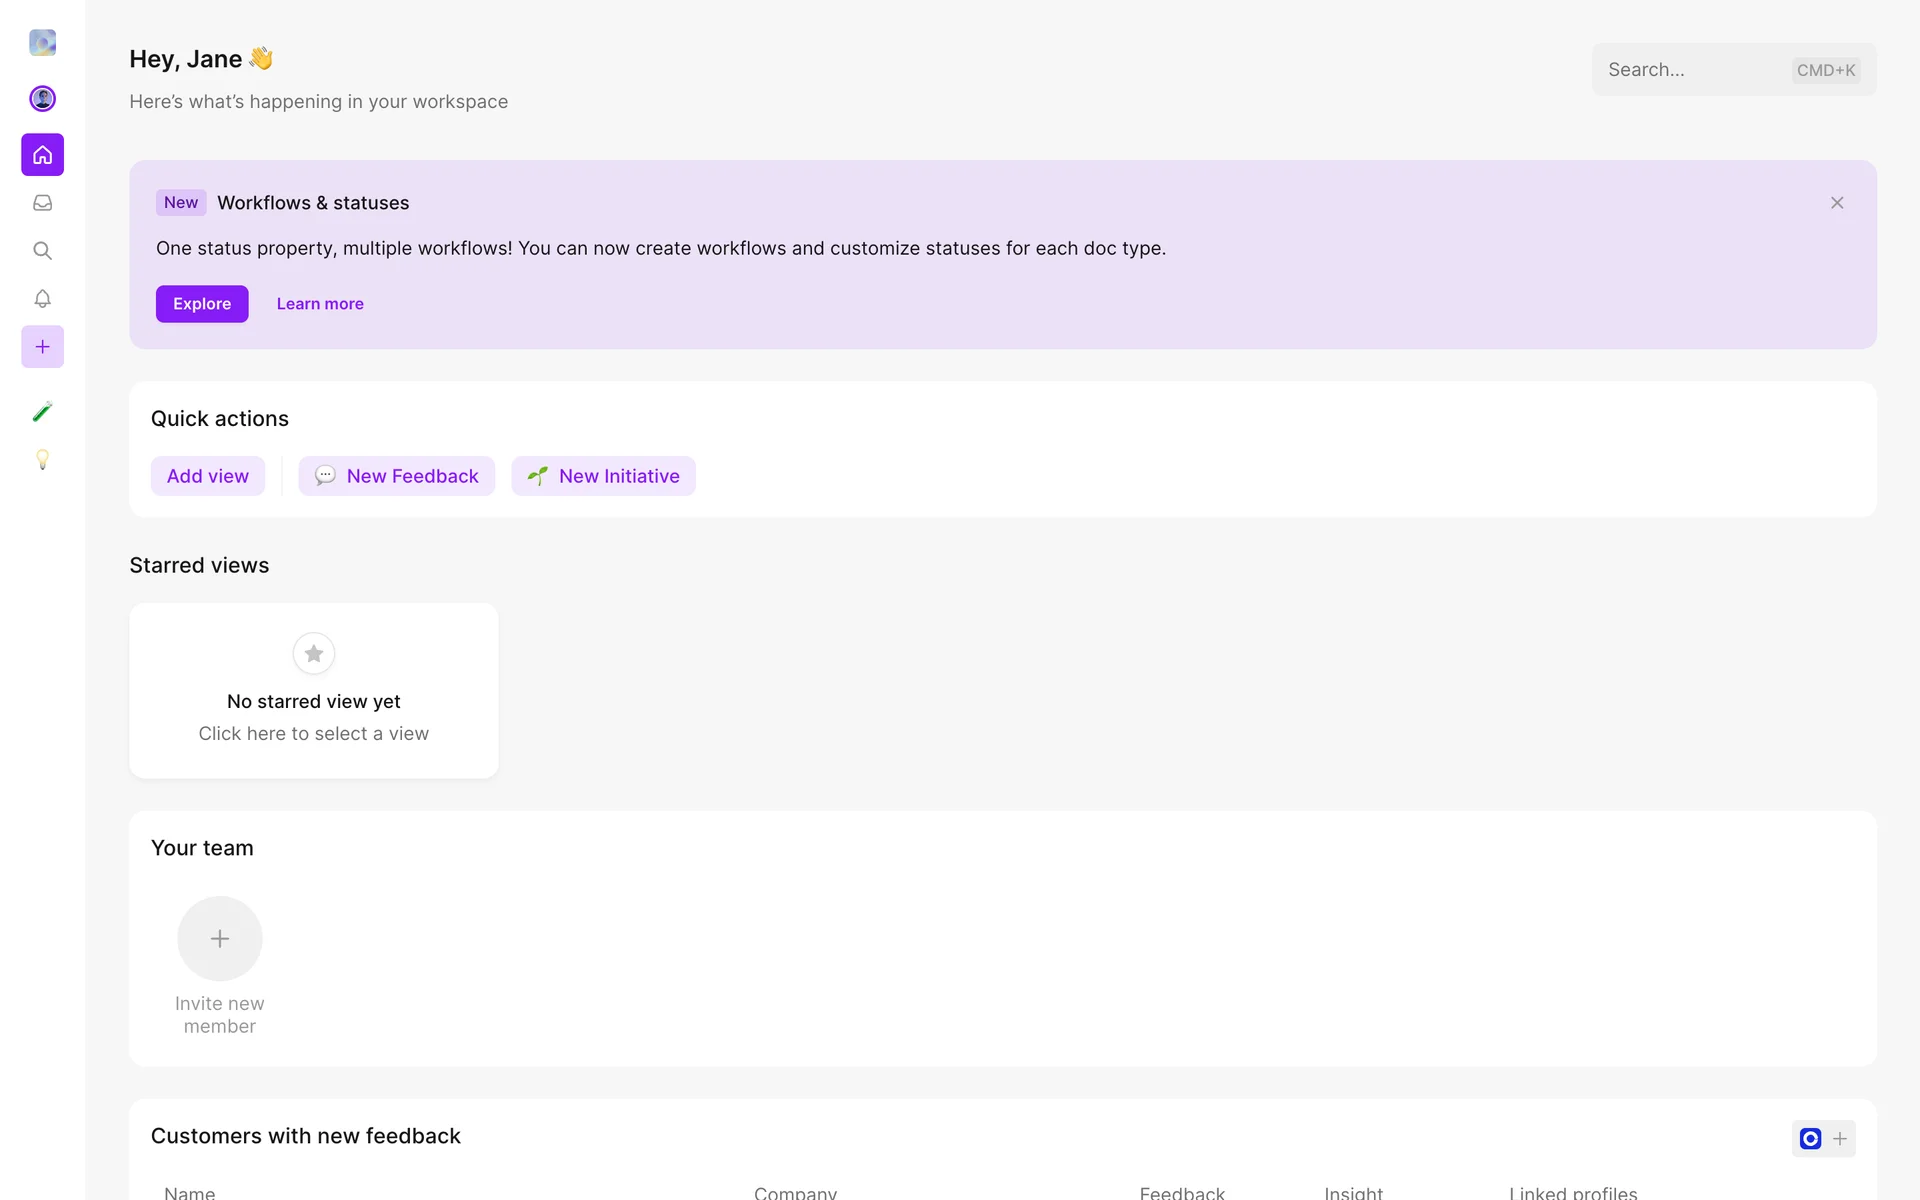
Task: Go to Home in sidebar
Action: (x=42, y=155)
